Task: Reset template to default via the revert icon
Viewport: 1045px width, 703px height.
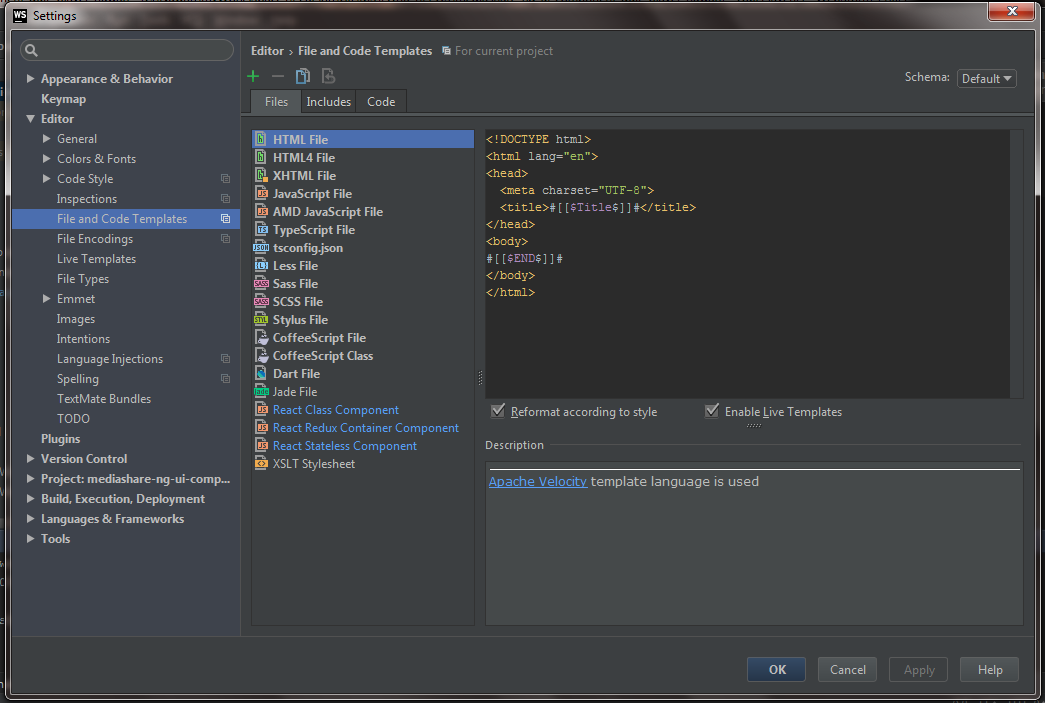Action: click(x=328, y=76)
